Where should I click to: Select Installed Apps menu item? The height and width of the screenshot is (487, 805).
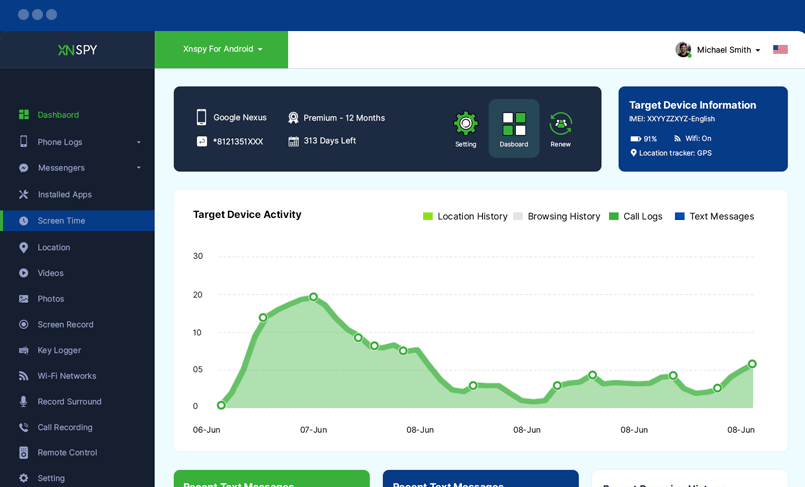click(x=64, y=195)
